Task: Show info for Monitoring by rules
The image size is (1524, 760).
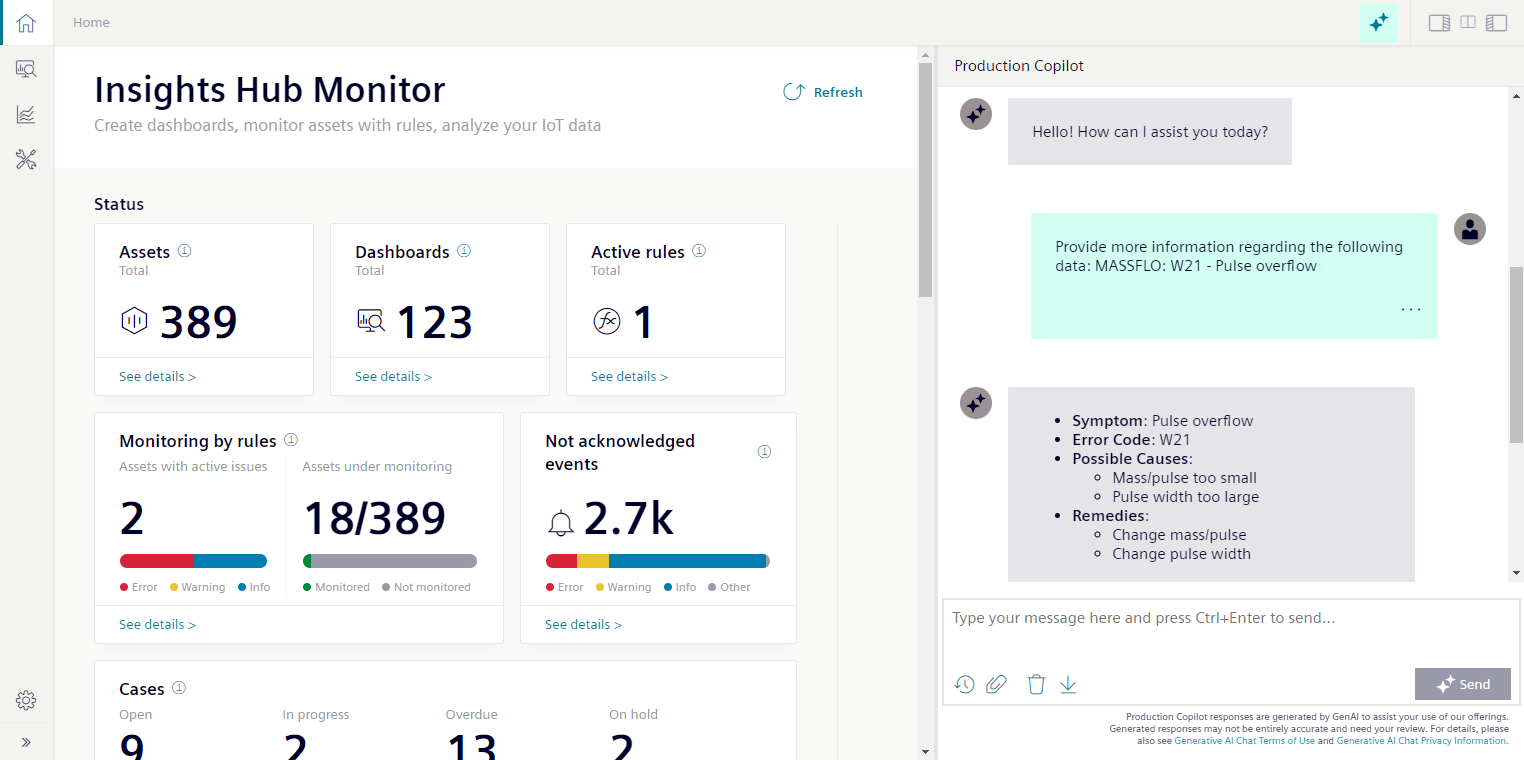Action: 291,440
